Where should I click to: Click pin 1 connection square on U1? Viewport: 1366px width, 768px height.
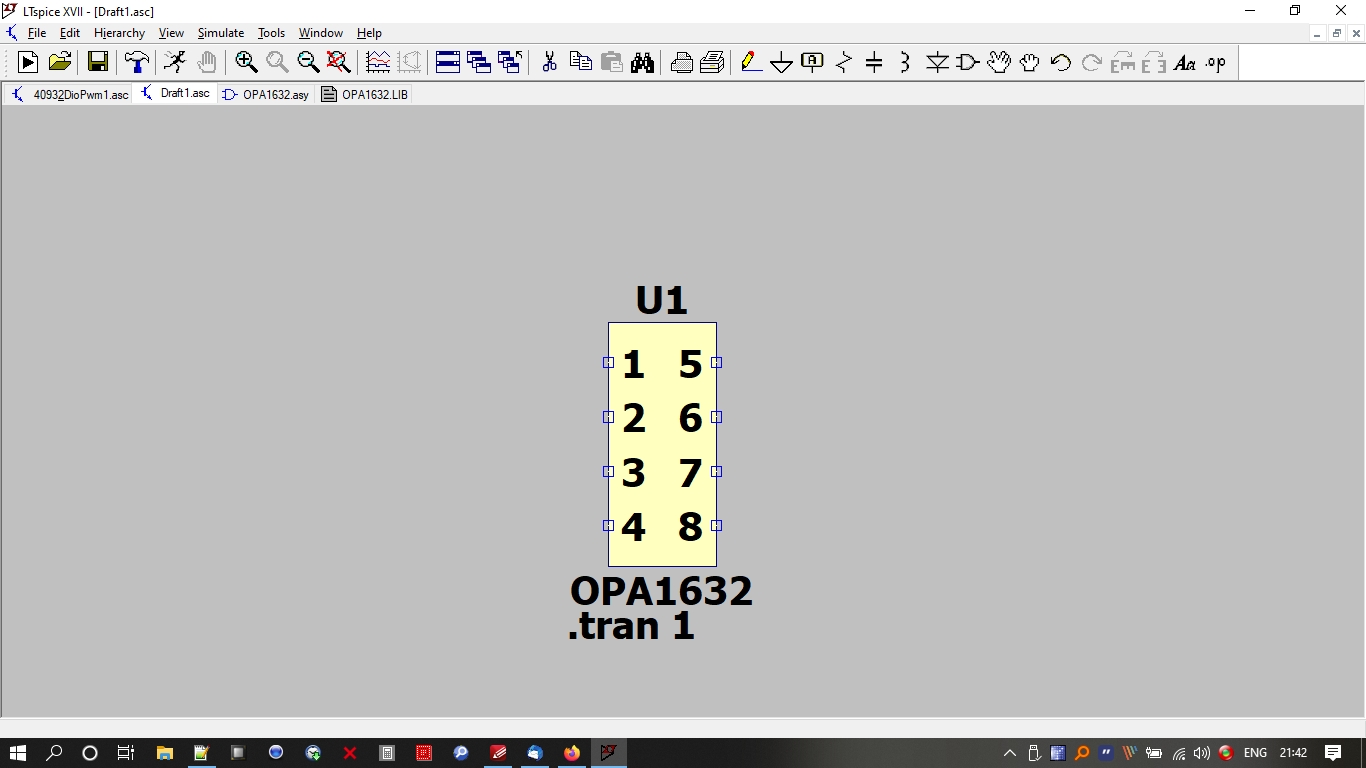pyautogui.click(x=608, y=362)
